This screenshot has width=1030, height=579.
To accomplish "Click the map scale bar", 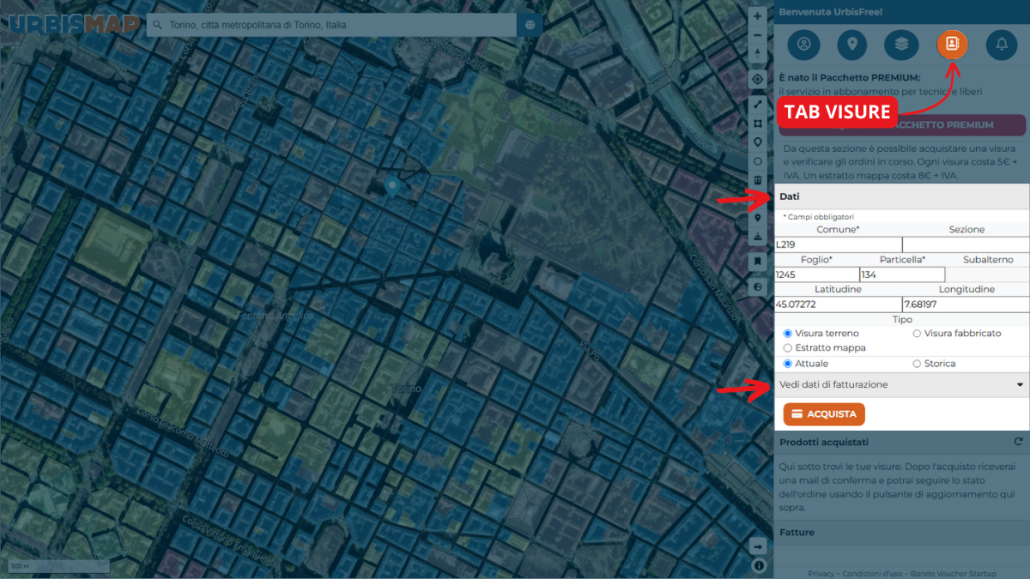I will (x=58, y=566).
